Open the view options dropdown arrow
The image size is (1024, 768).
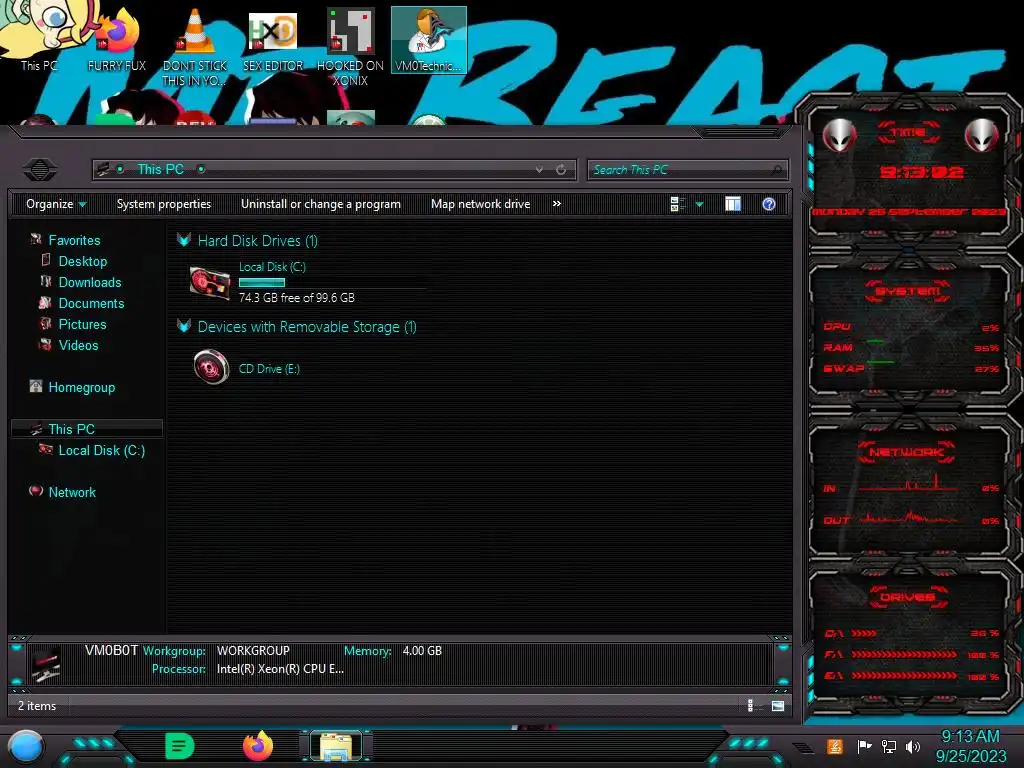click(699, 204)
